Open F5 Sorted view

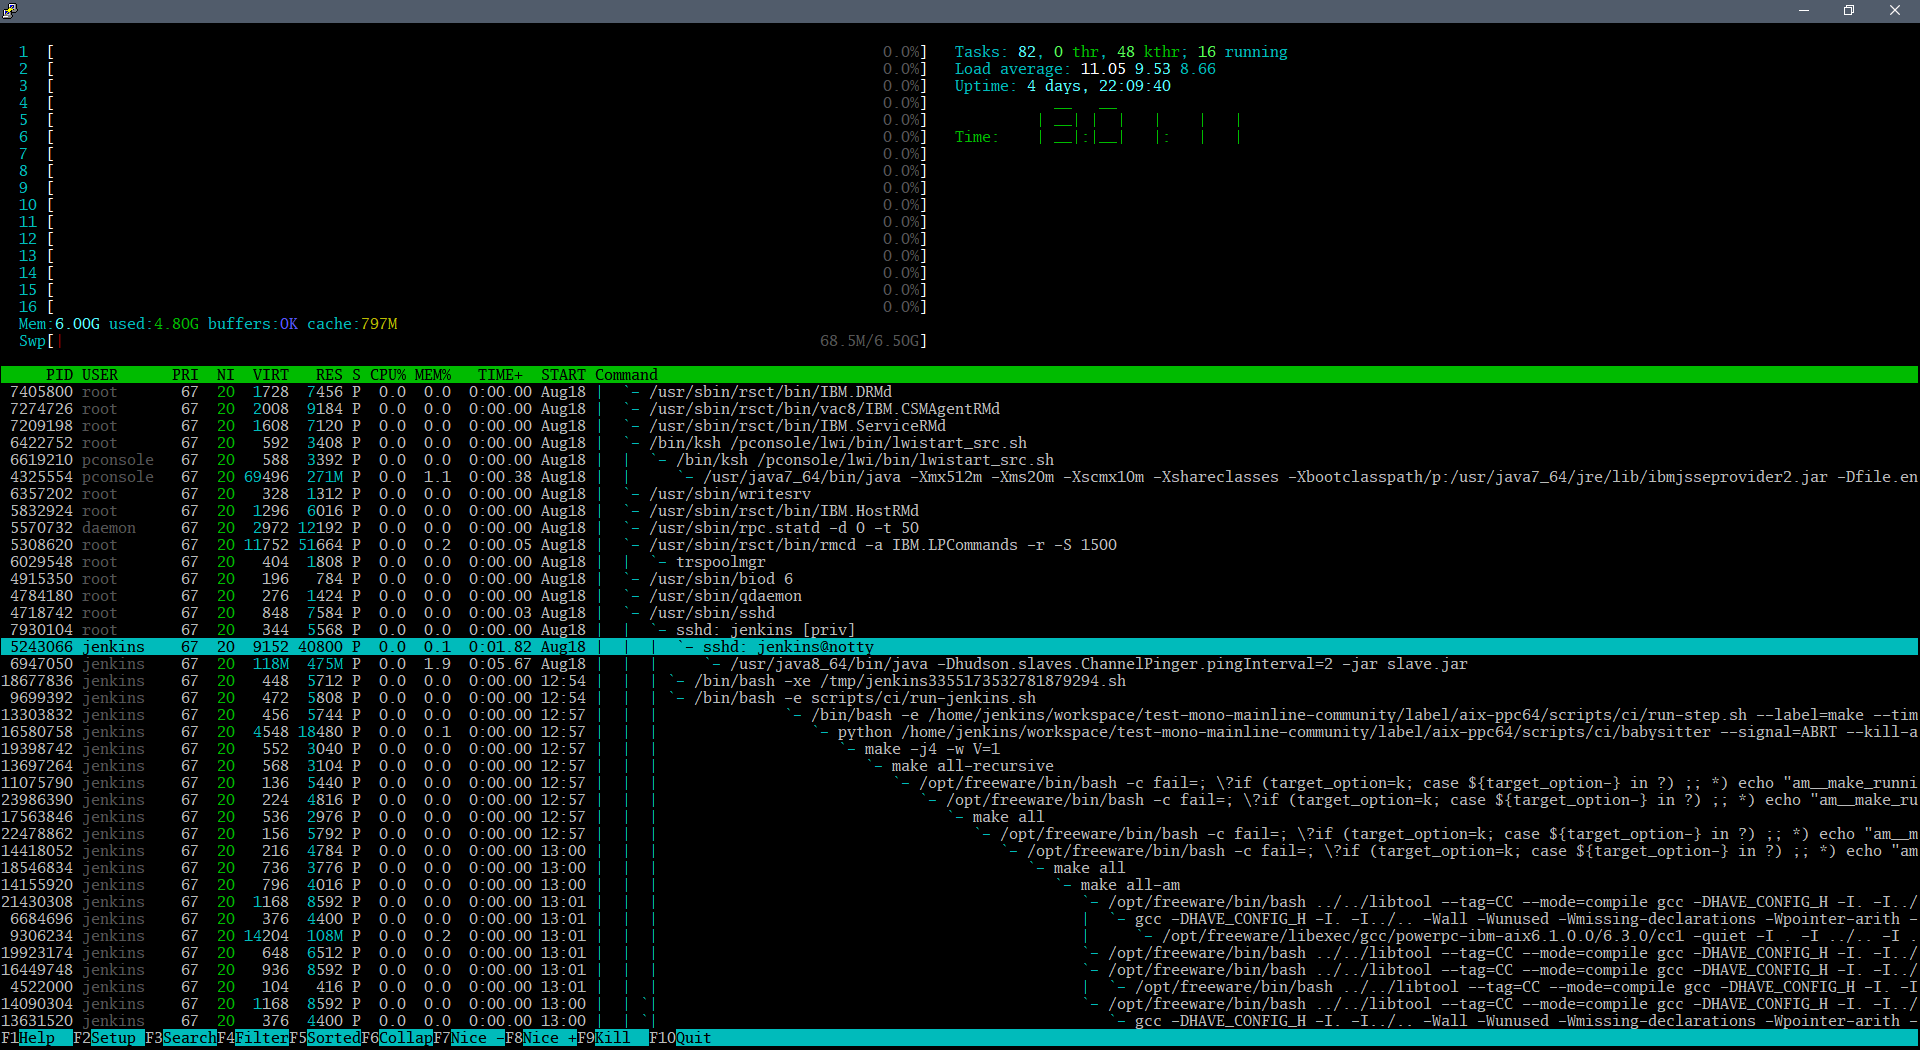tap(327, 1038)
